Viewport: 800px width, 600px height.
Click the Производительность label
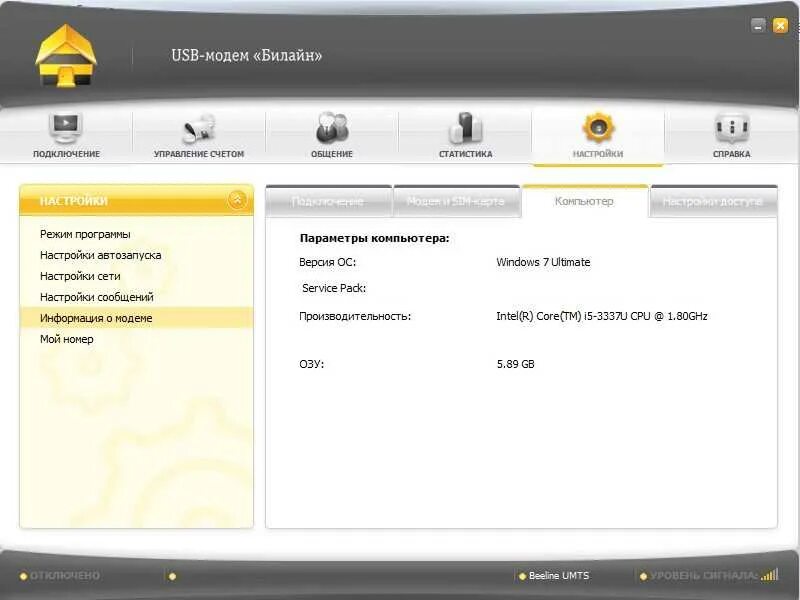tap(355, 316)
